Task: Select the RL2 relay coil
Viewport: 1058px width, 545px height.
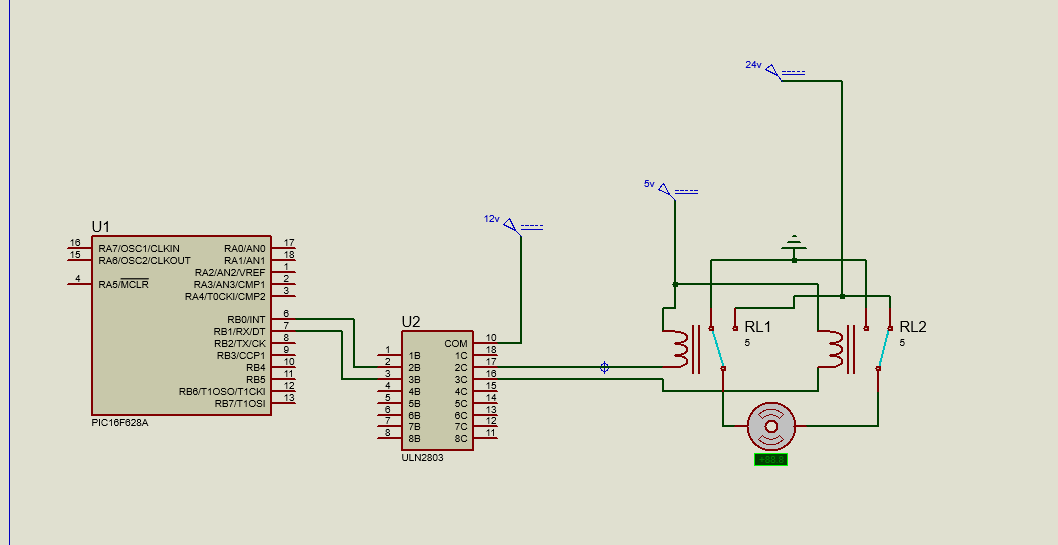Action: [834, 349]
